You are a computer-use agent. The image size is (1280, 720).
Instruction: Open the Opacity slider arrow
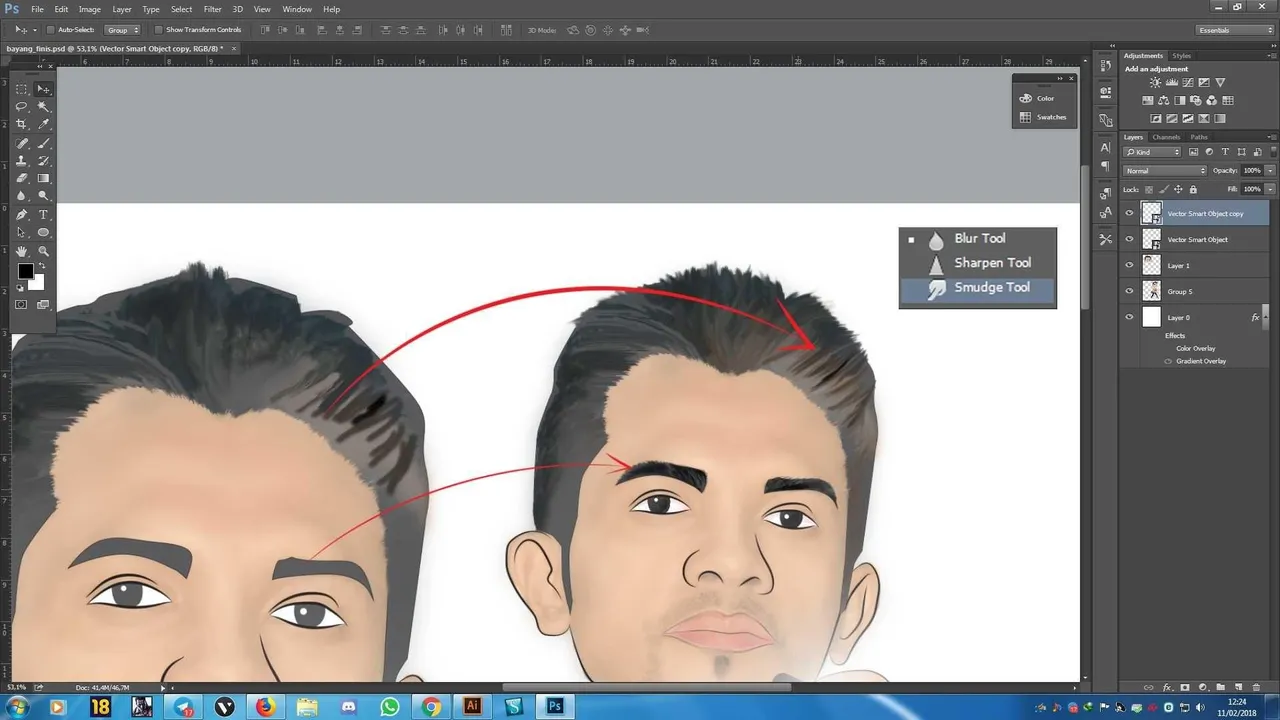click(x=1270, y=171)
